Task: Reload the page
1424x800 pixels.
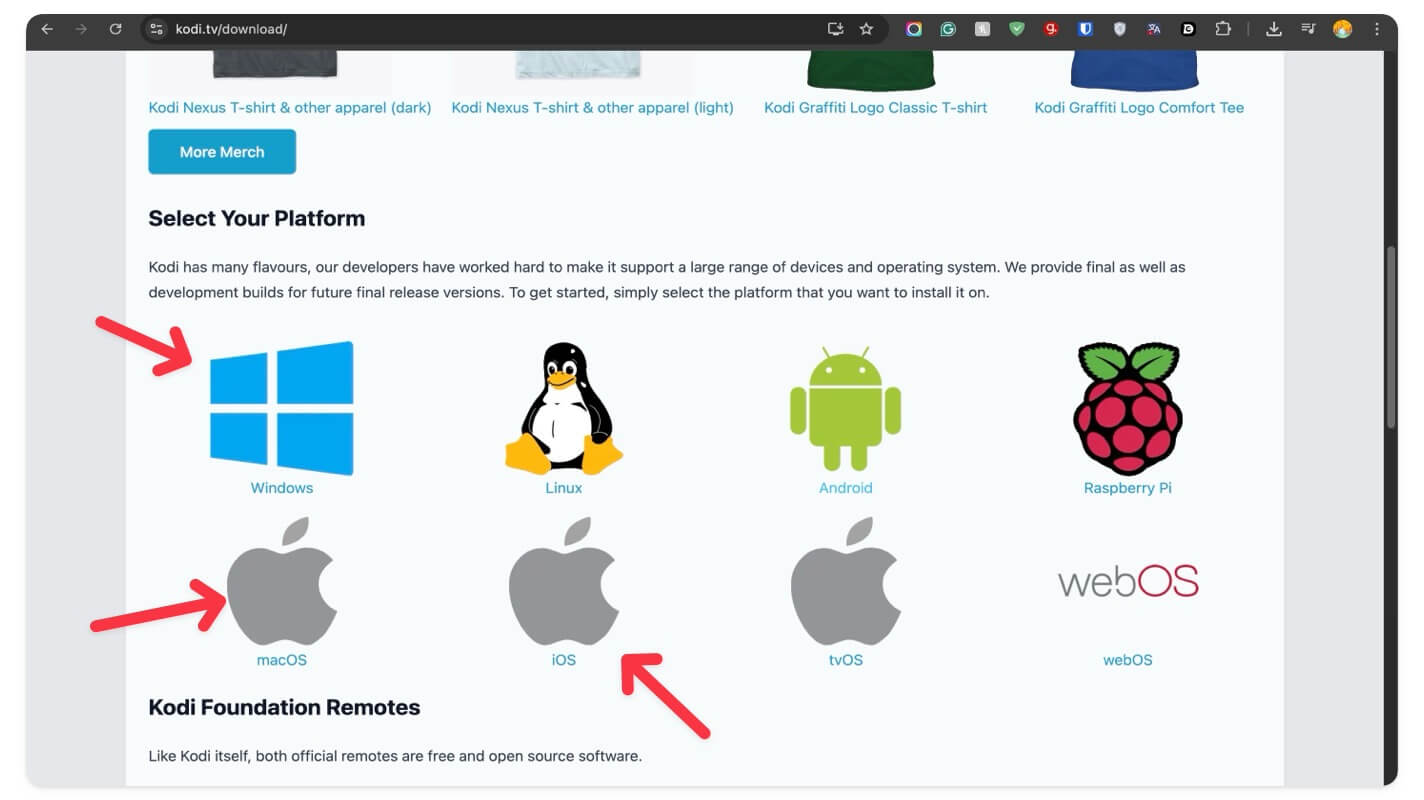Action: (115, 29)
